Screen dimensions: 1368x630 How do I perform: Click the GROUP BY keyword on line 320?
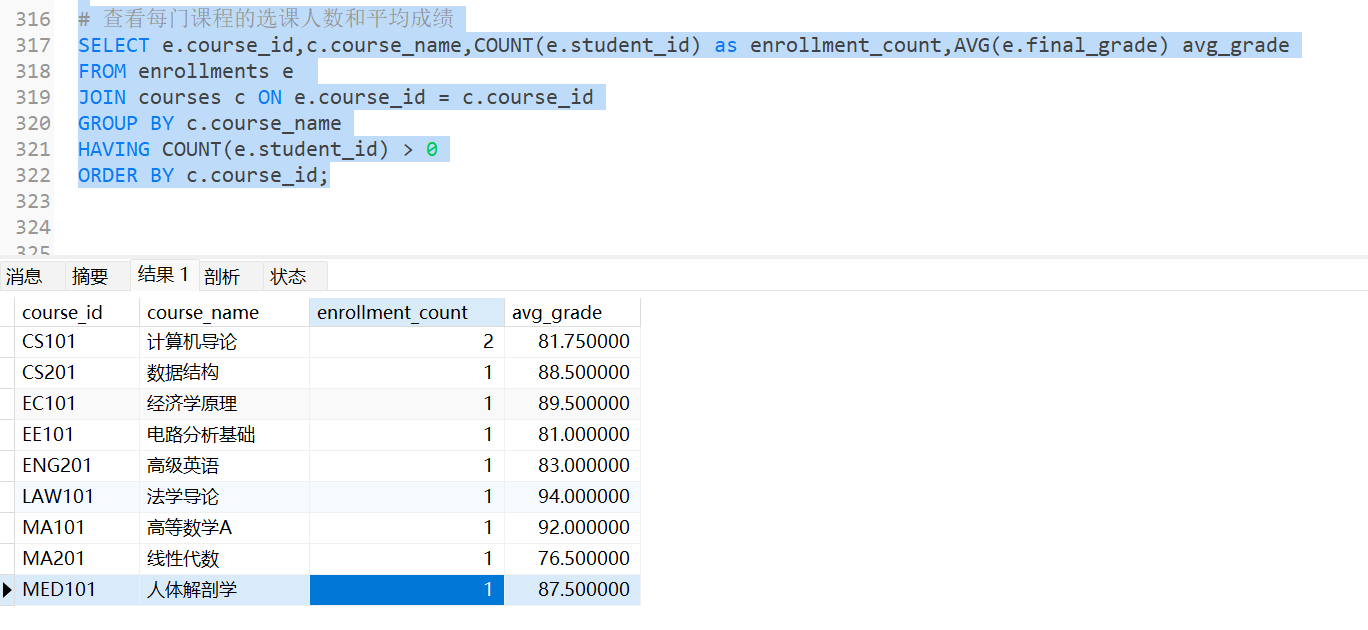(x=126, y=123)
